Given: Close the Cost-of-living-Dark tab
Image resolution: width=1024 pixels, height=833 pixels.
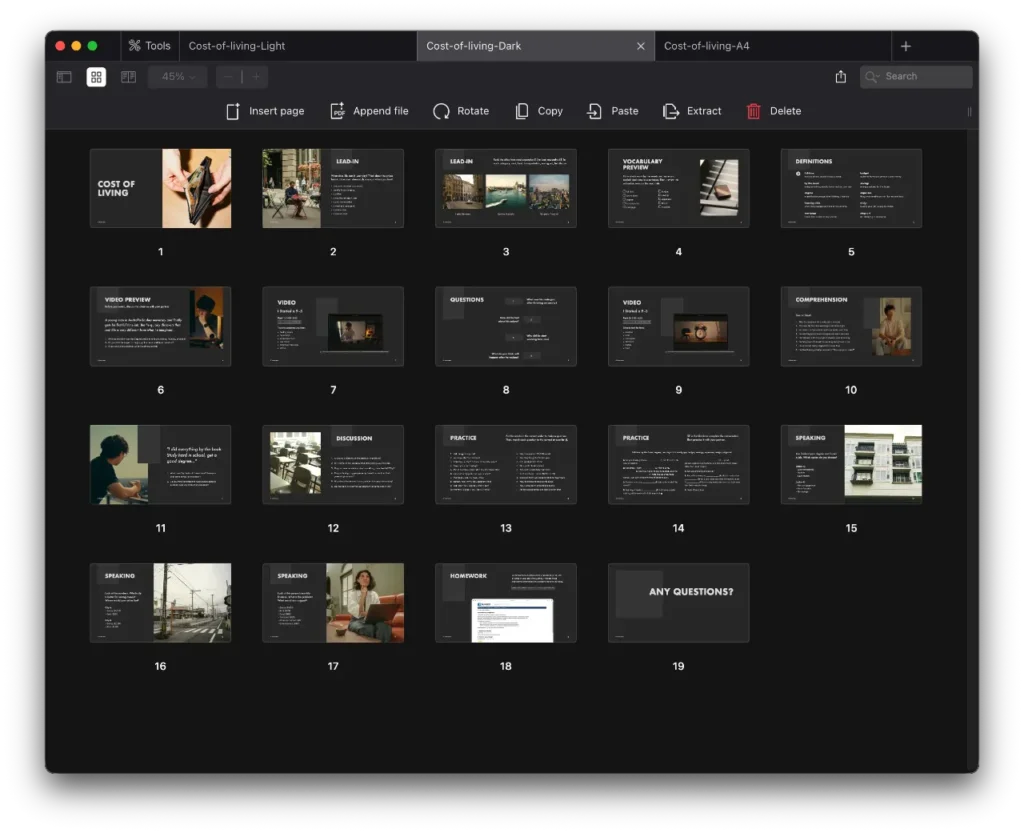Looking at the screenshot, I should (x=641, y=46).
